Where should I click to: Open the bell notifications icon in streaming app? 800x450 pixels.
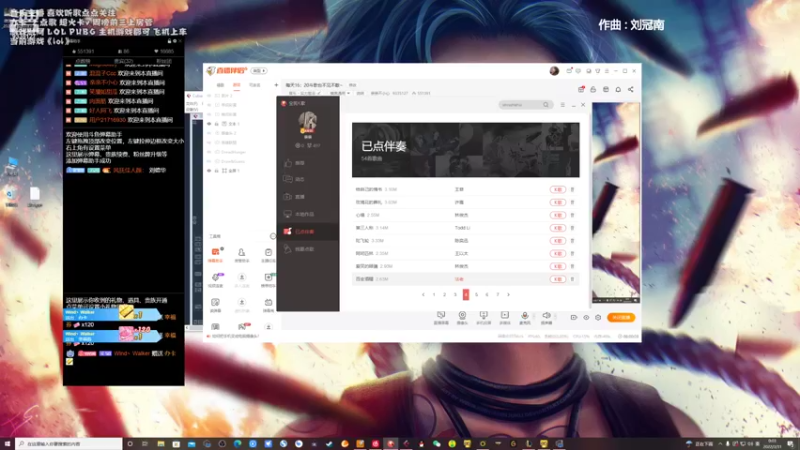click(x=618, y=89)
